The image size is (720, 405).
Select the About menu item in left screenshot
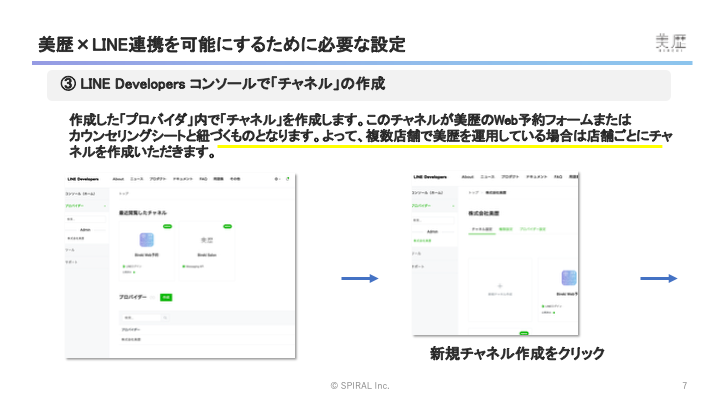(117, 177)
